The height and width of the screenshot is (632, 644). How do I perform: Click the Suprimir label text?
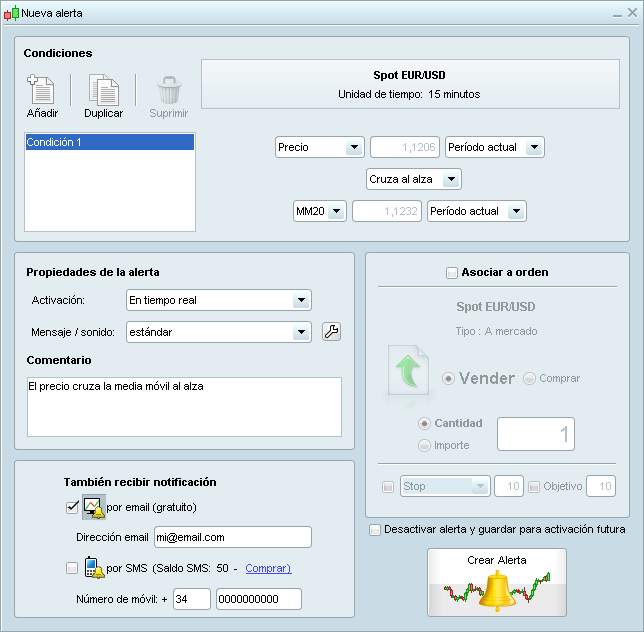tap(168, 113)
